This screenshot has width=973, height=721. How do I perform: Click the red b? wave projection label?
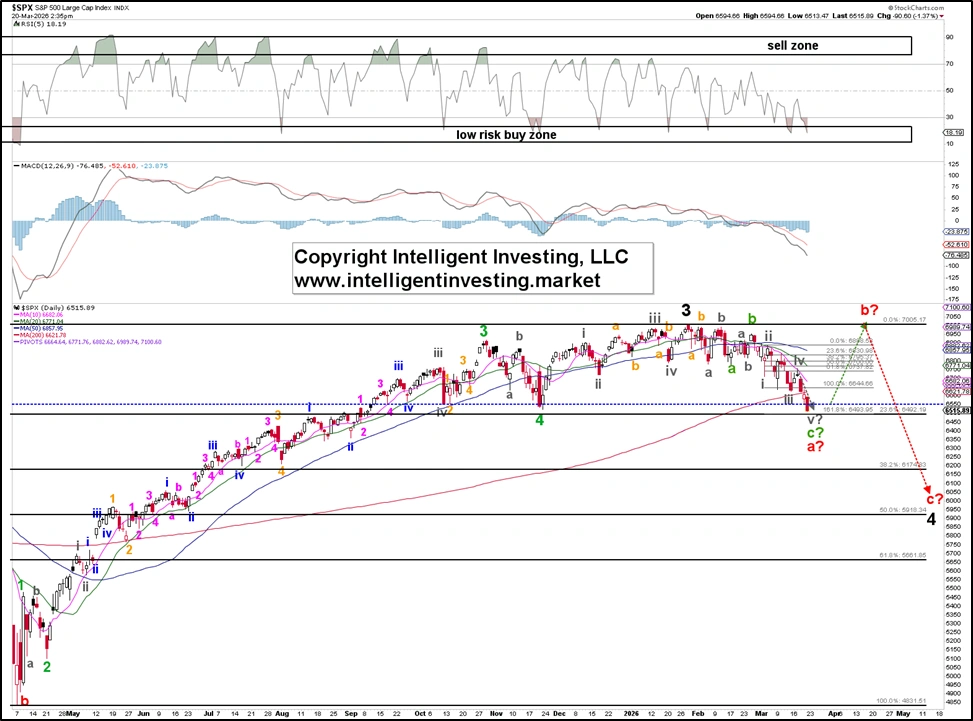click(x=868, y=310)
